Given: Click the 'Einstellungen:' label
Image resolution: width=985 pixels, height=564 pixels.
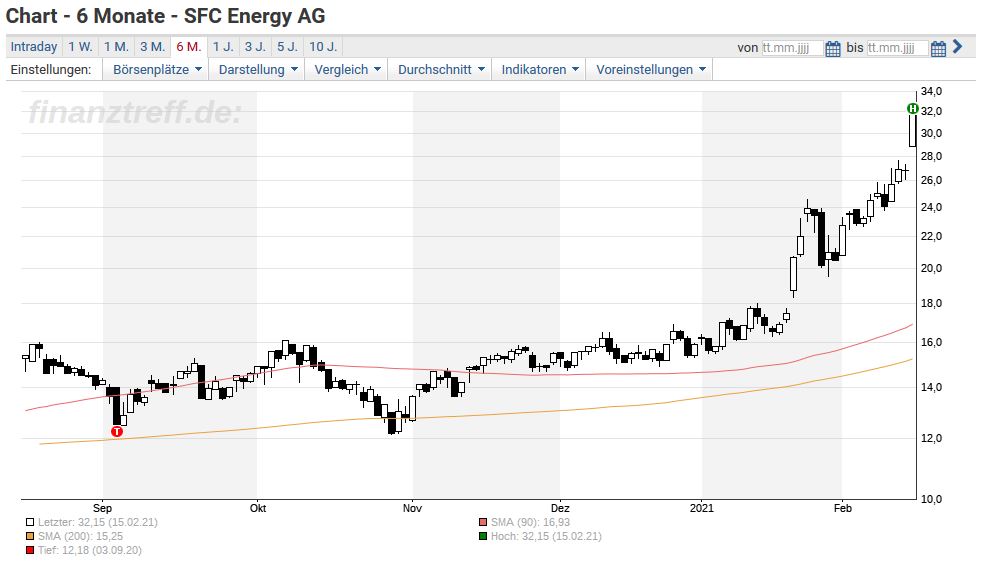Looking at the screenshot, I should (x=51, y=70).
